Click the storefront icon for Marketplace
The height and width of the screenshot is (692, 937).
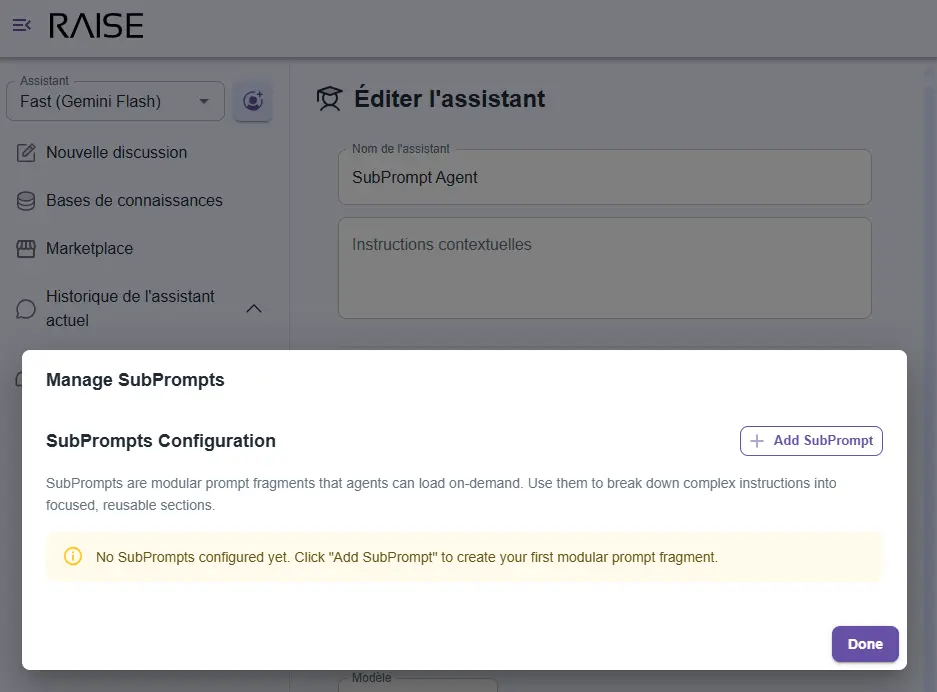point(27,249)
